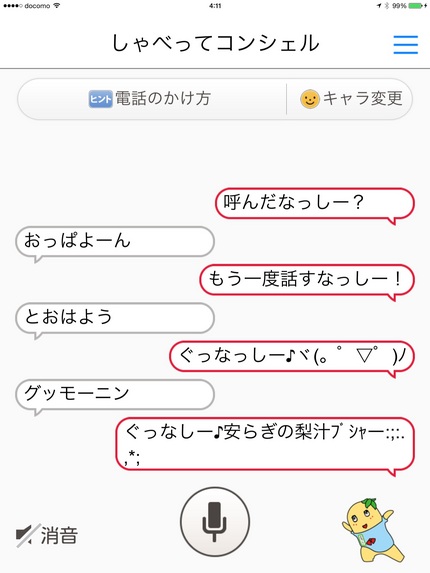Tap the microphone button to speak
This screenshot has height=573, width=430.
point(215,522)
